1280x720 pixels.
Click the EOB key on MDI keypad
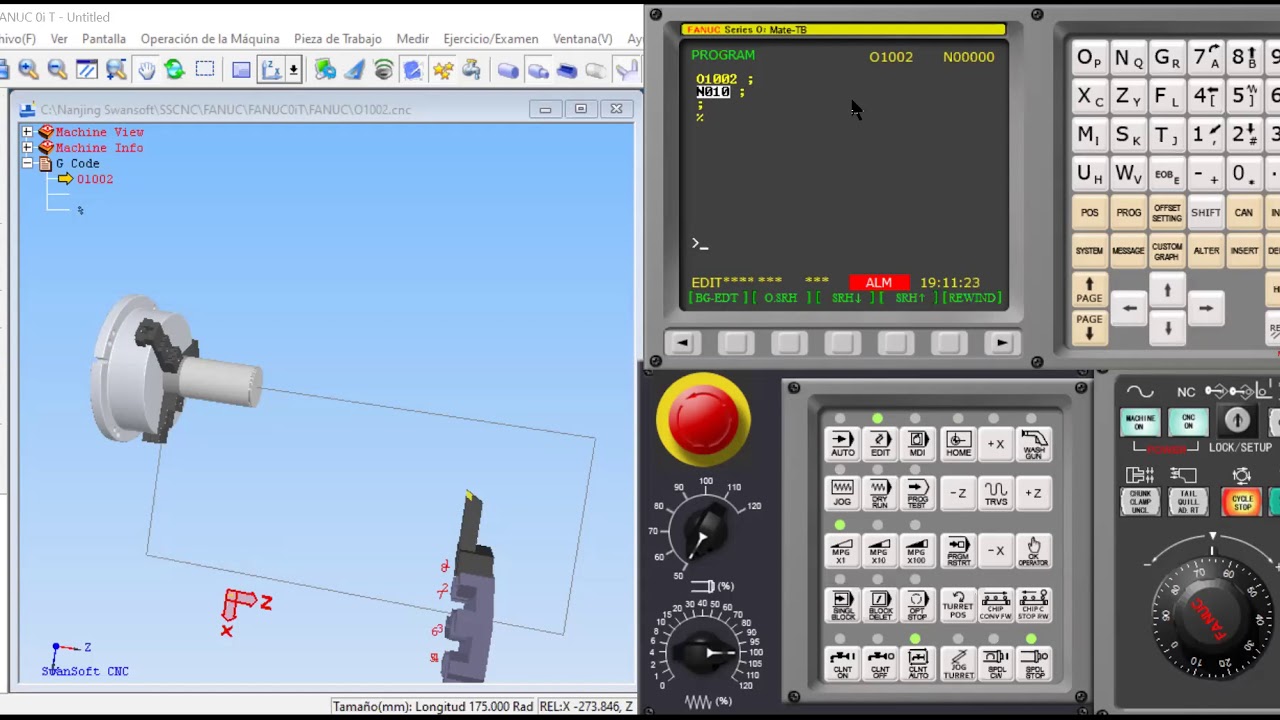[1167, 174]
